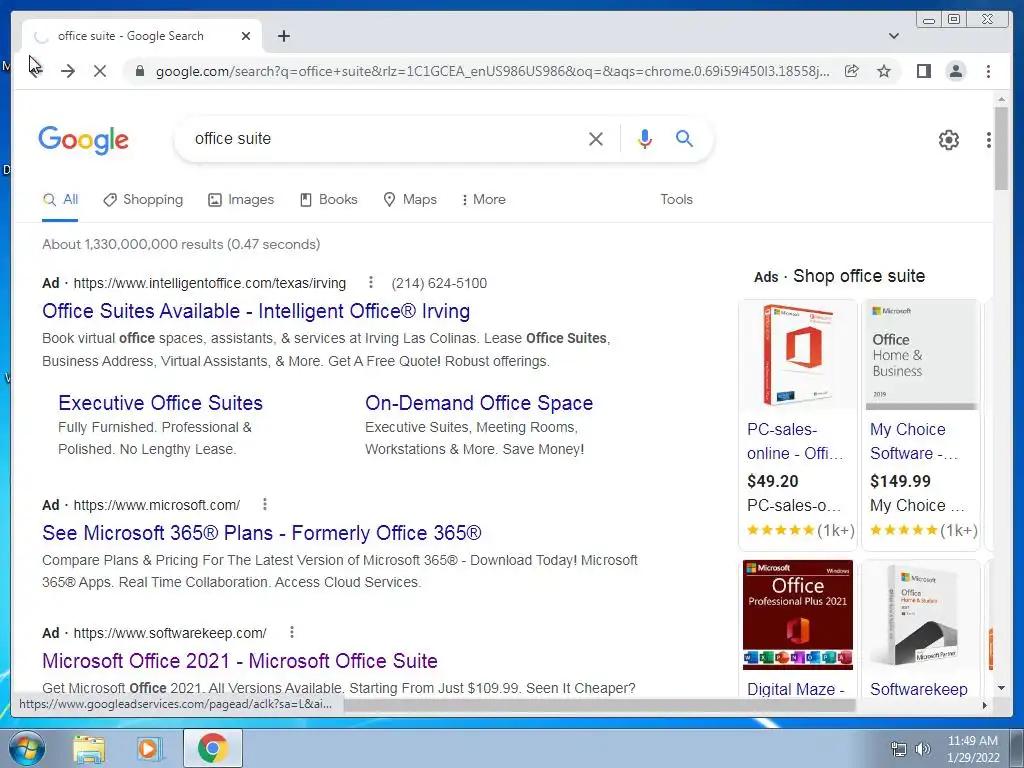Stop page loading with the X button
Screen dimensions: 1024x768
pos(100,71)
